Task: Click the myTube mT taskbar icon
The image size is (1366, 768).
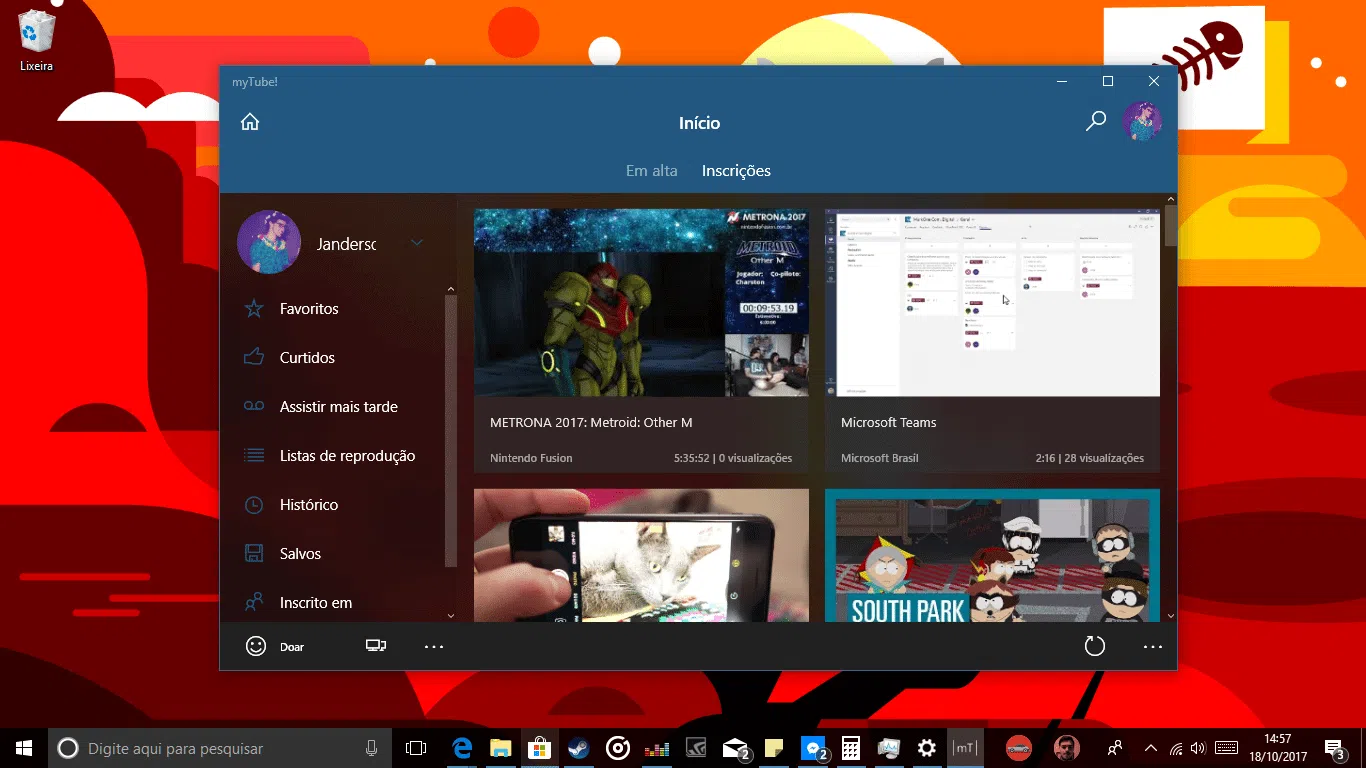Action: click(965, 748)
